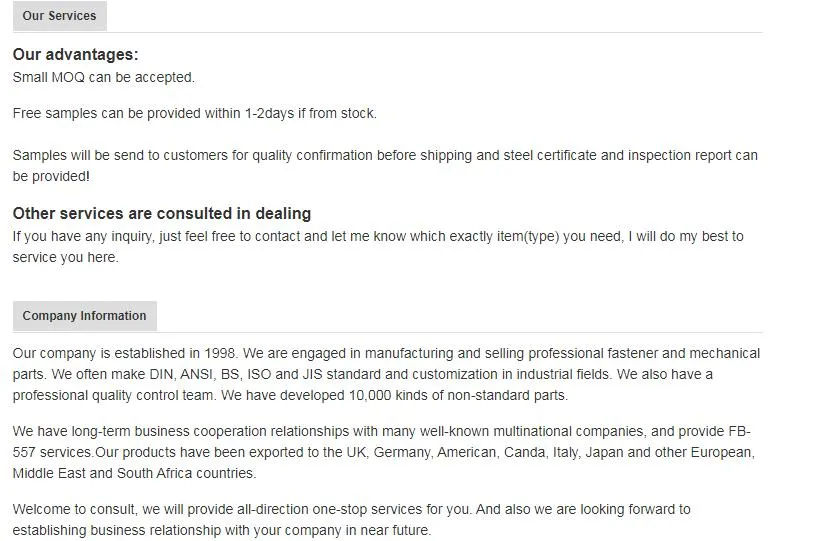Click the free samples within 1-2days sentence
The height and width of the screenshot is (541, 818).
point(194,113)
